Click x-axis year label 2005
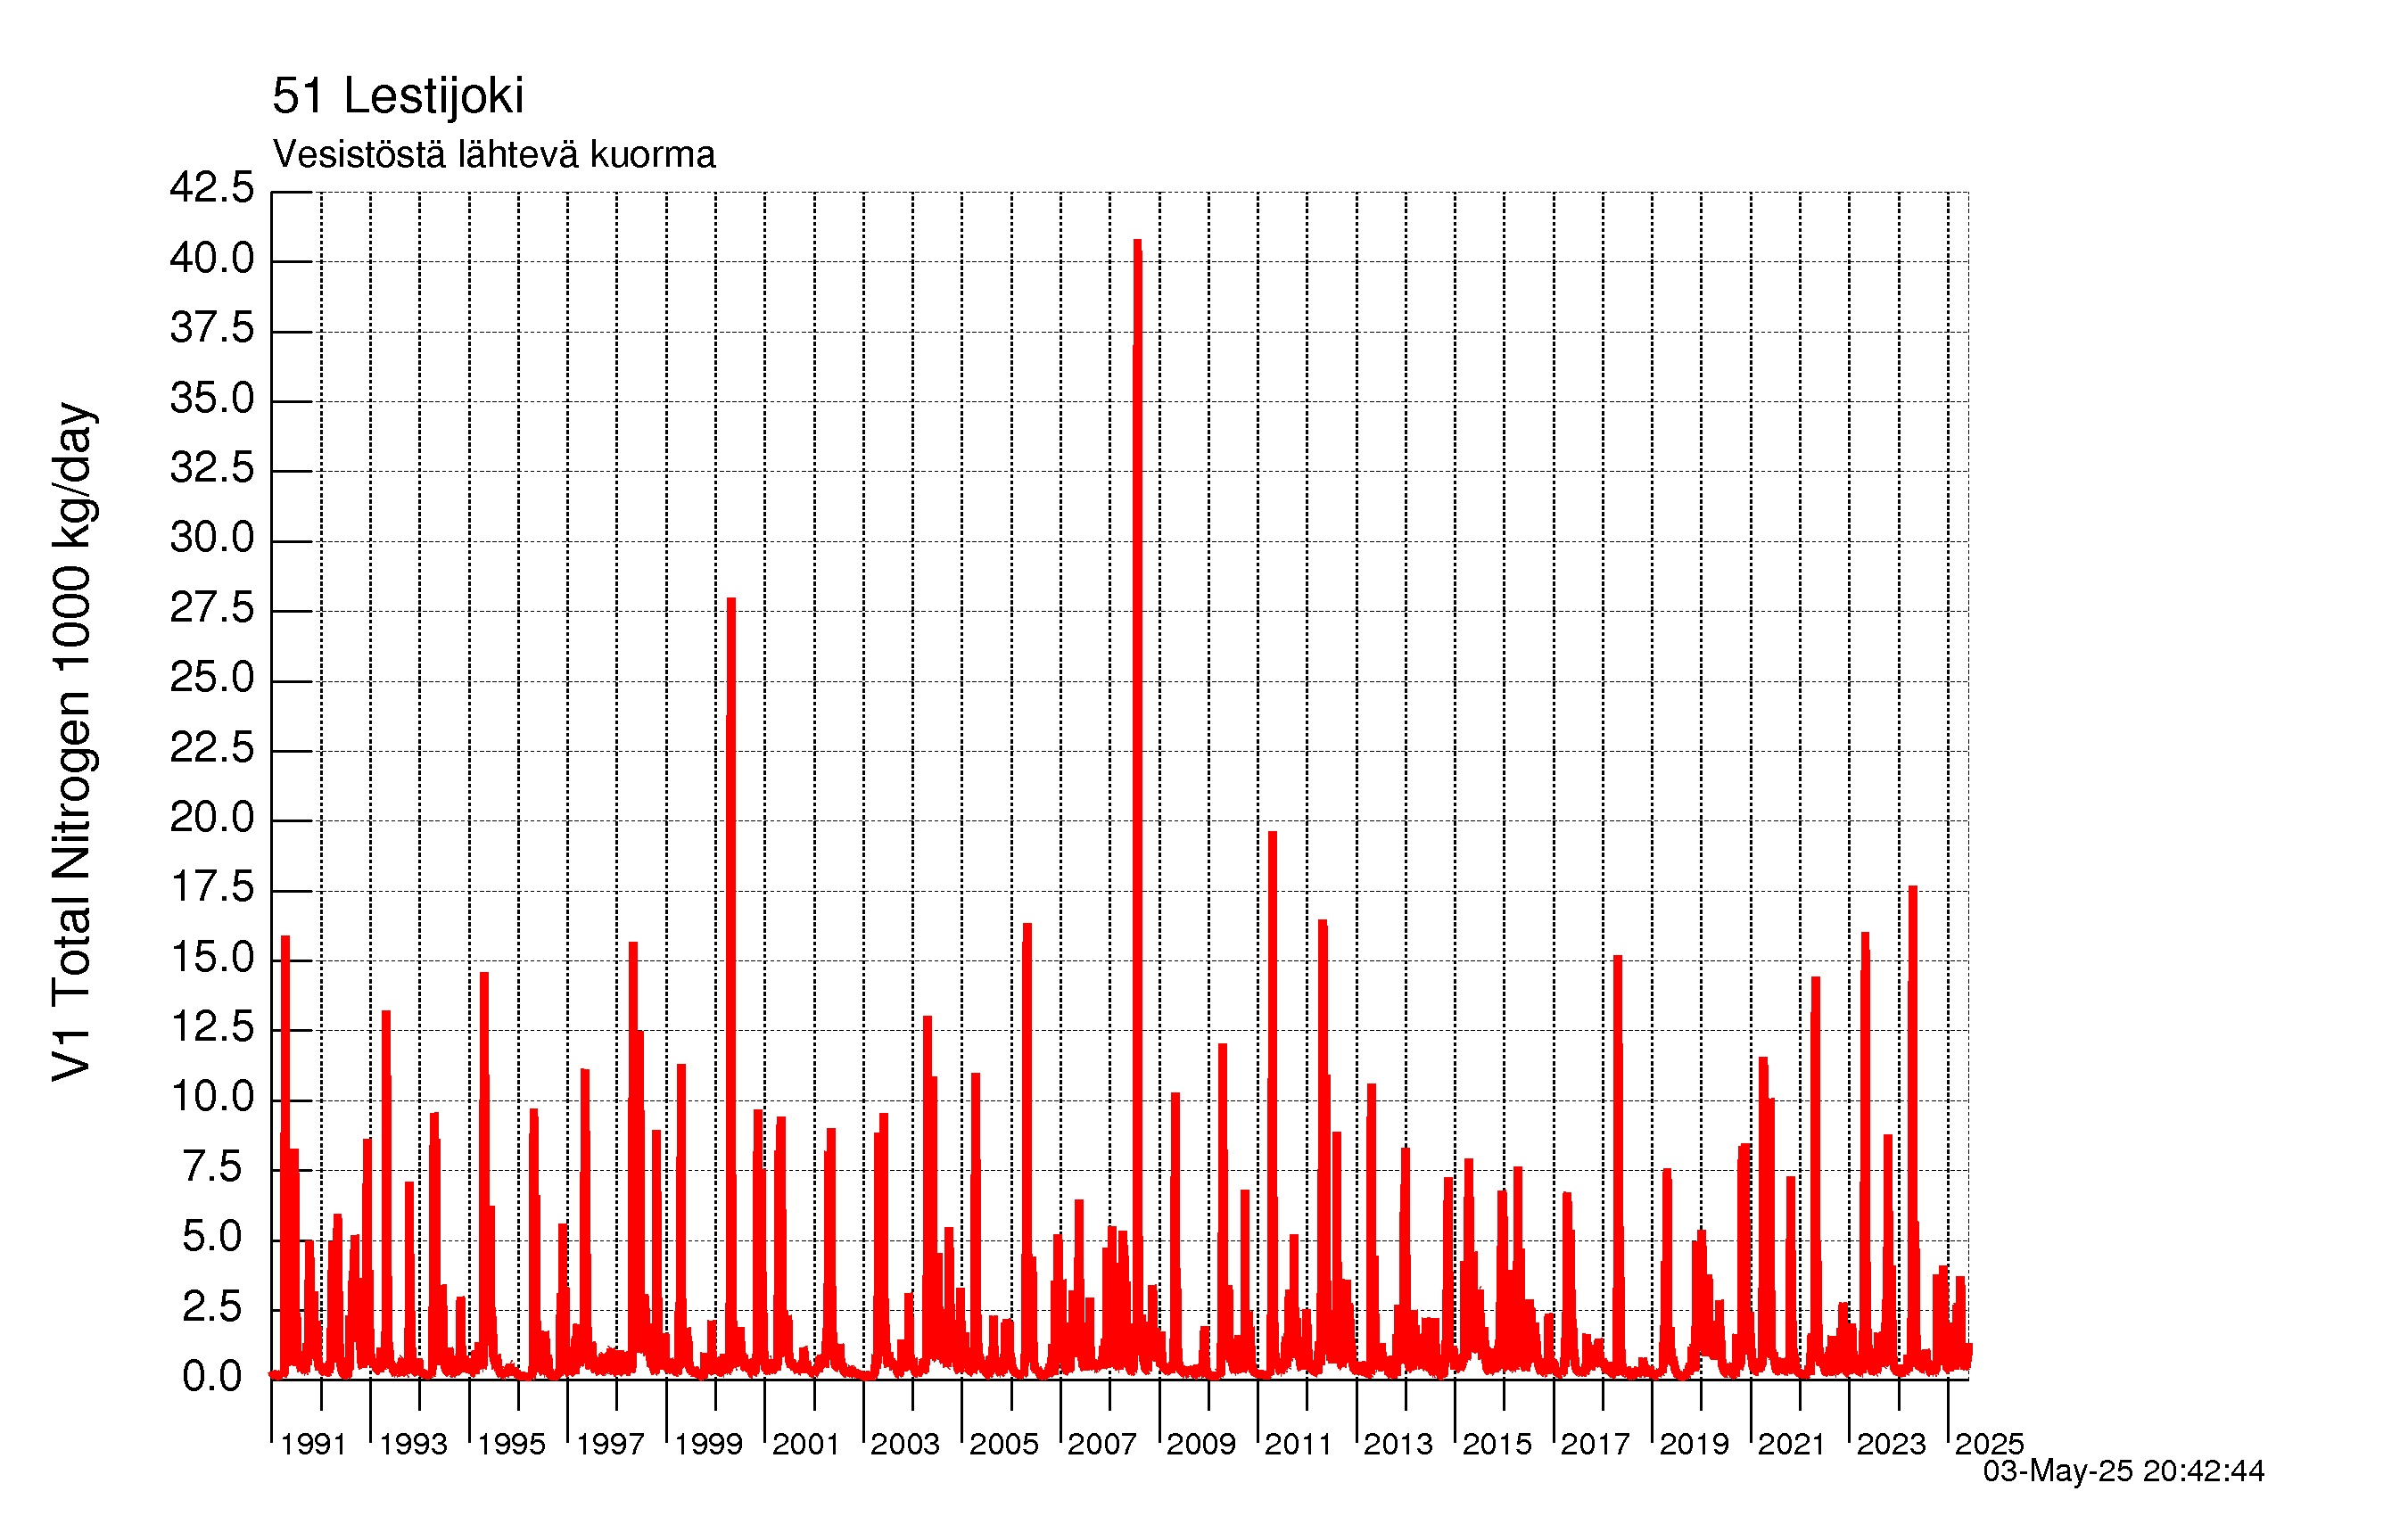Viewport: 2408px width, 1516px height. pos(1004,1444)
